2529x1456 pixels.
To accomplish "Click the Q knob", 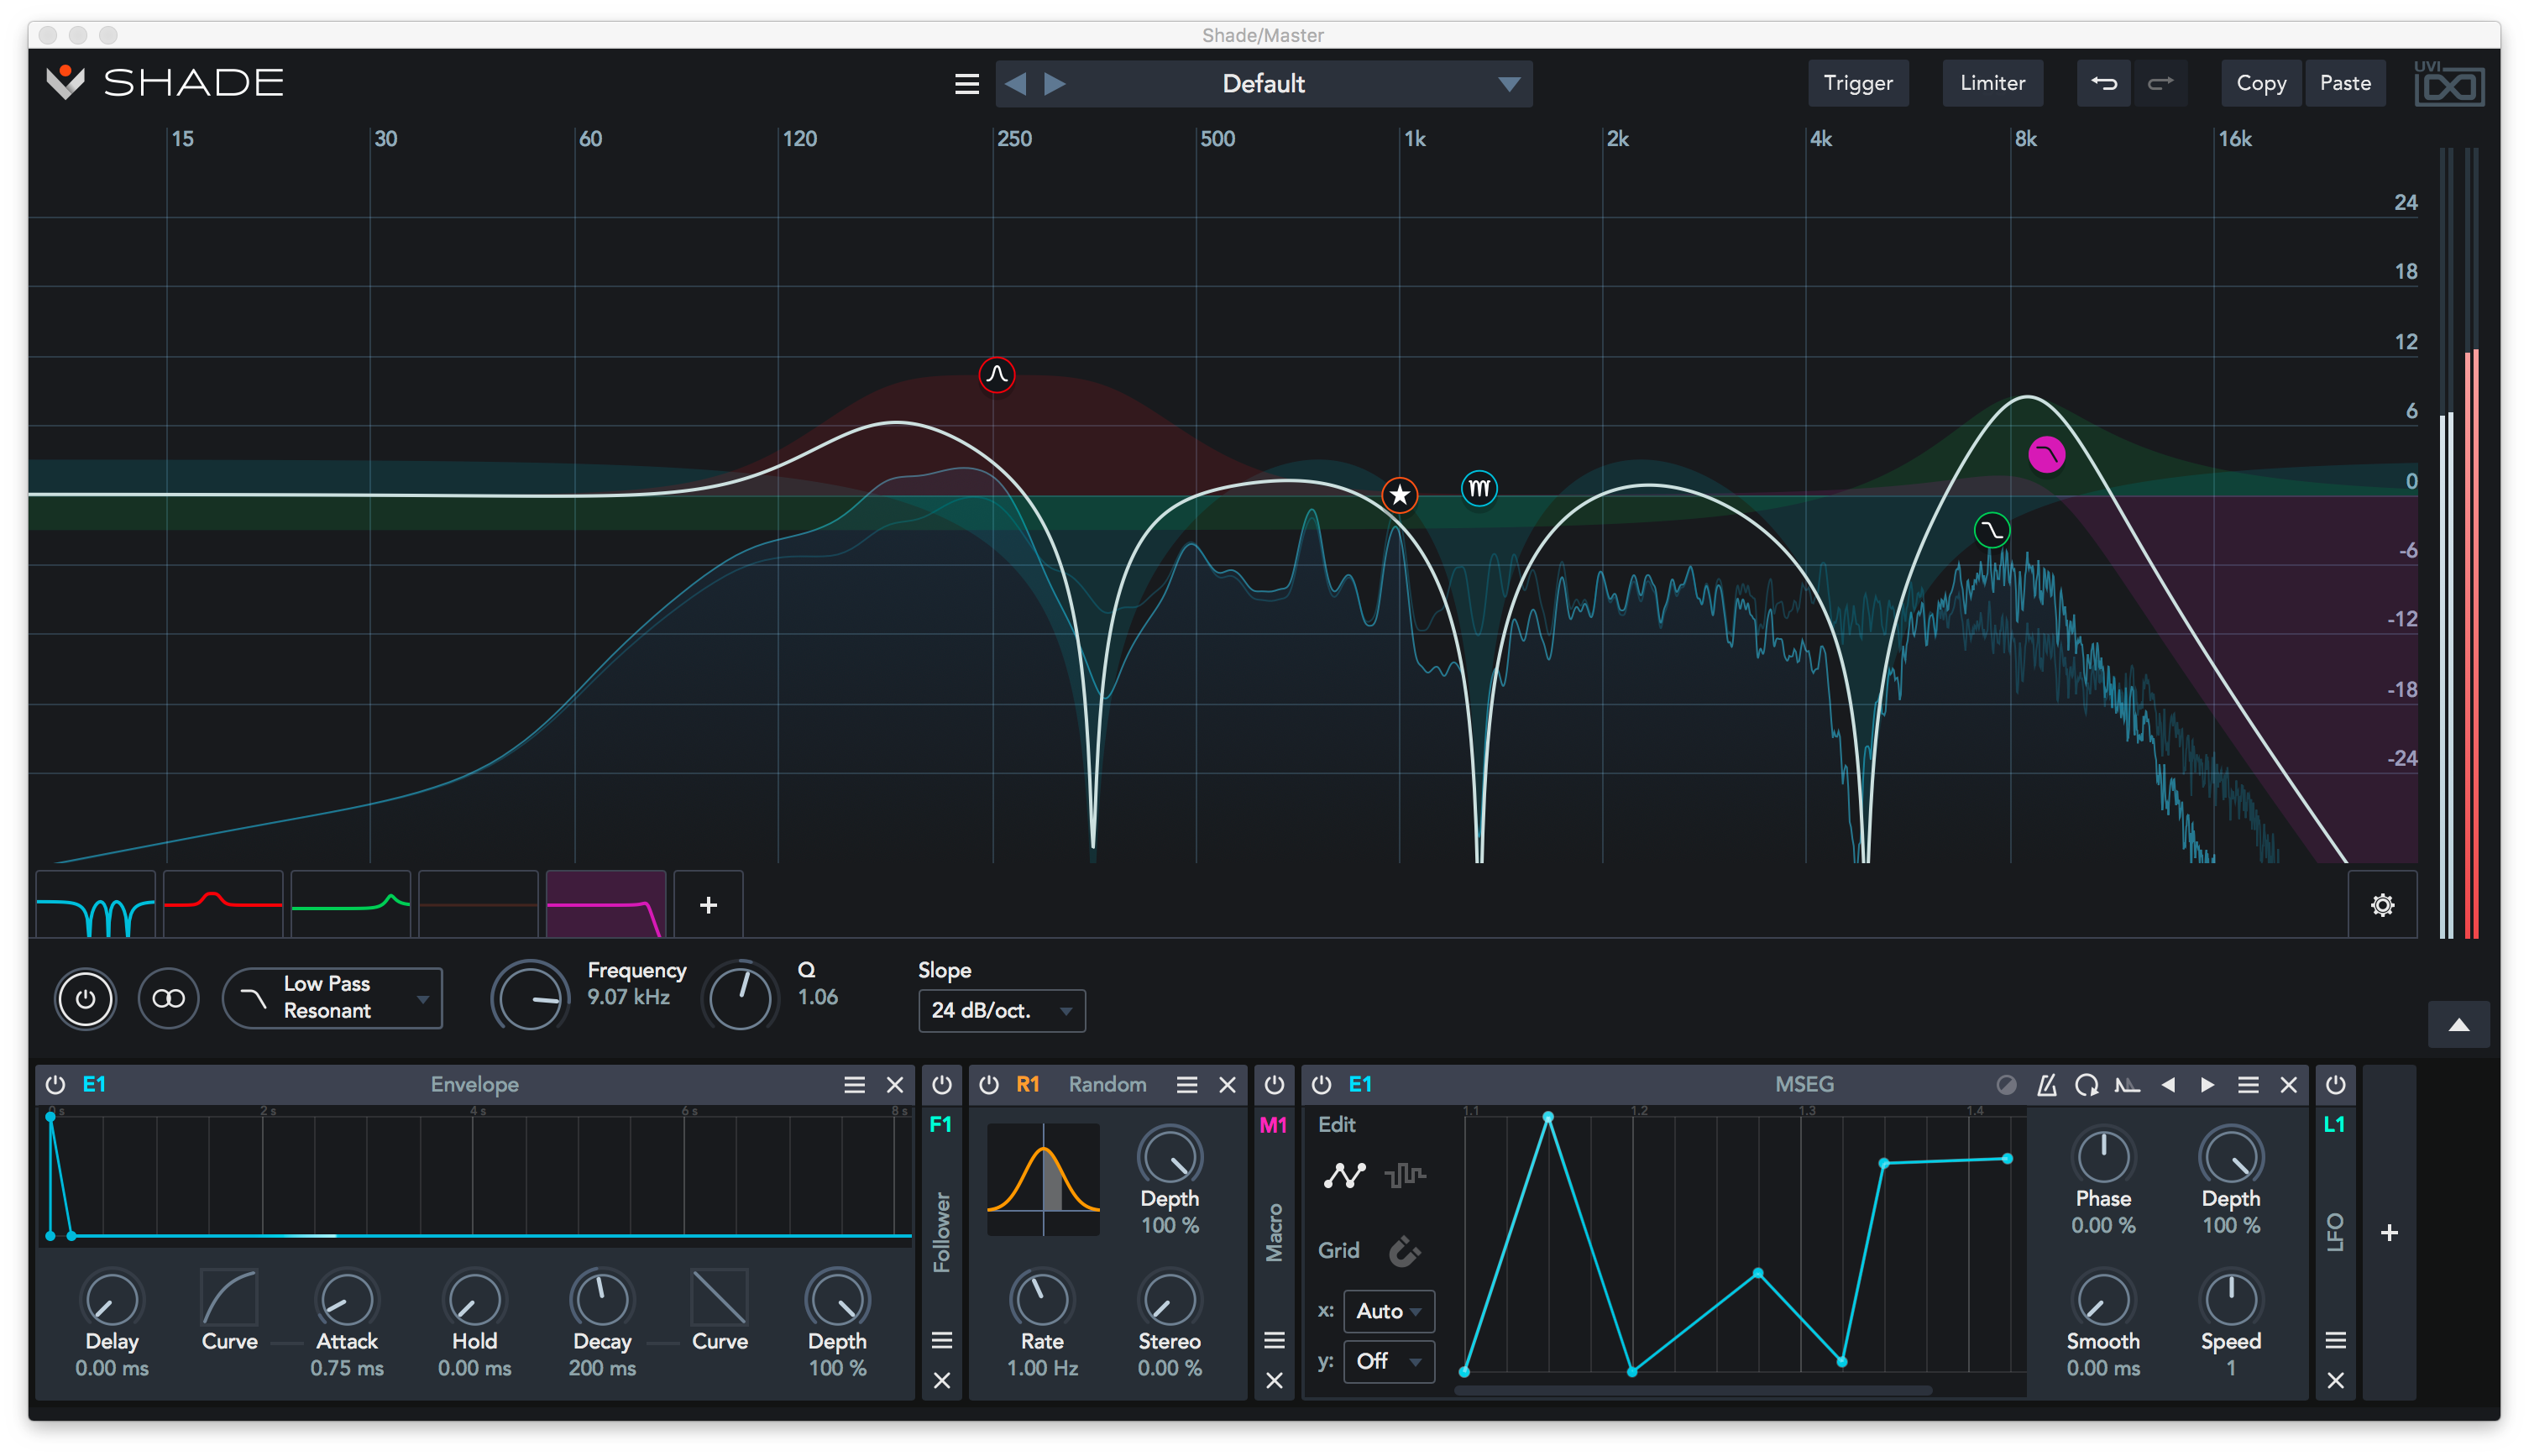I will (740, 997).
